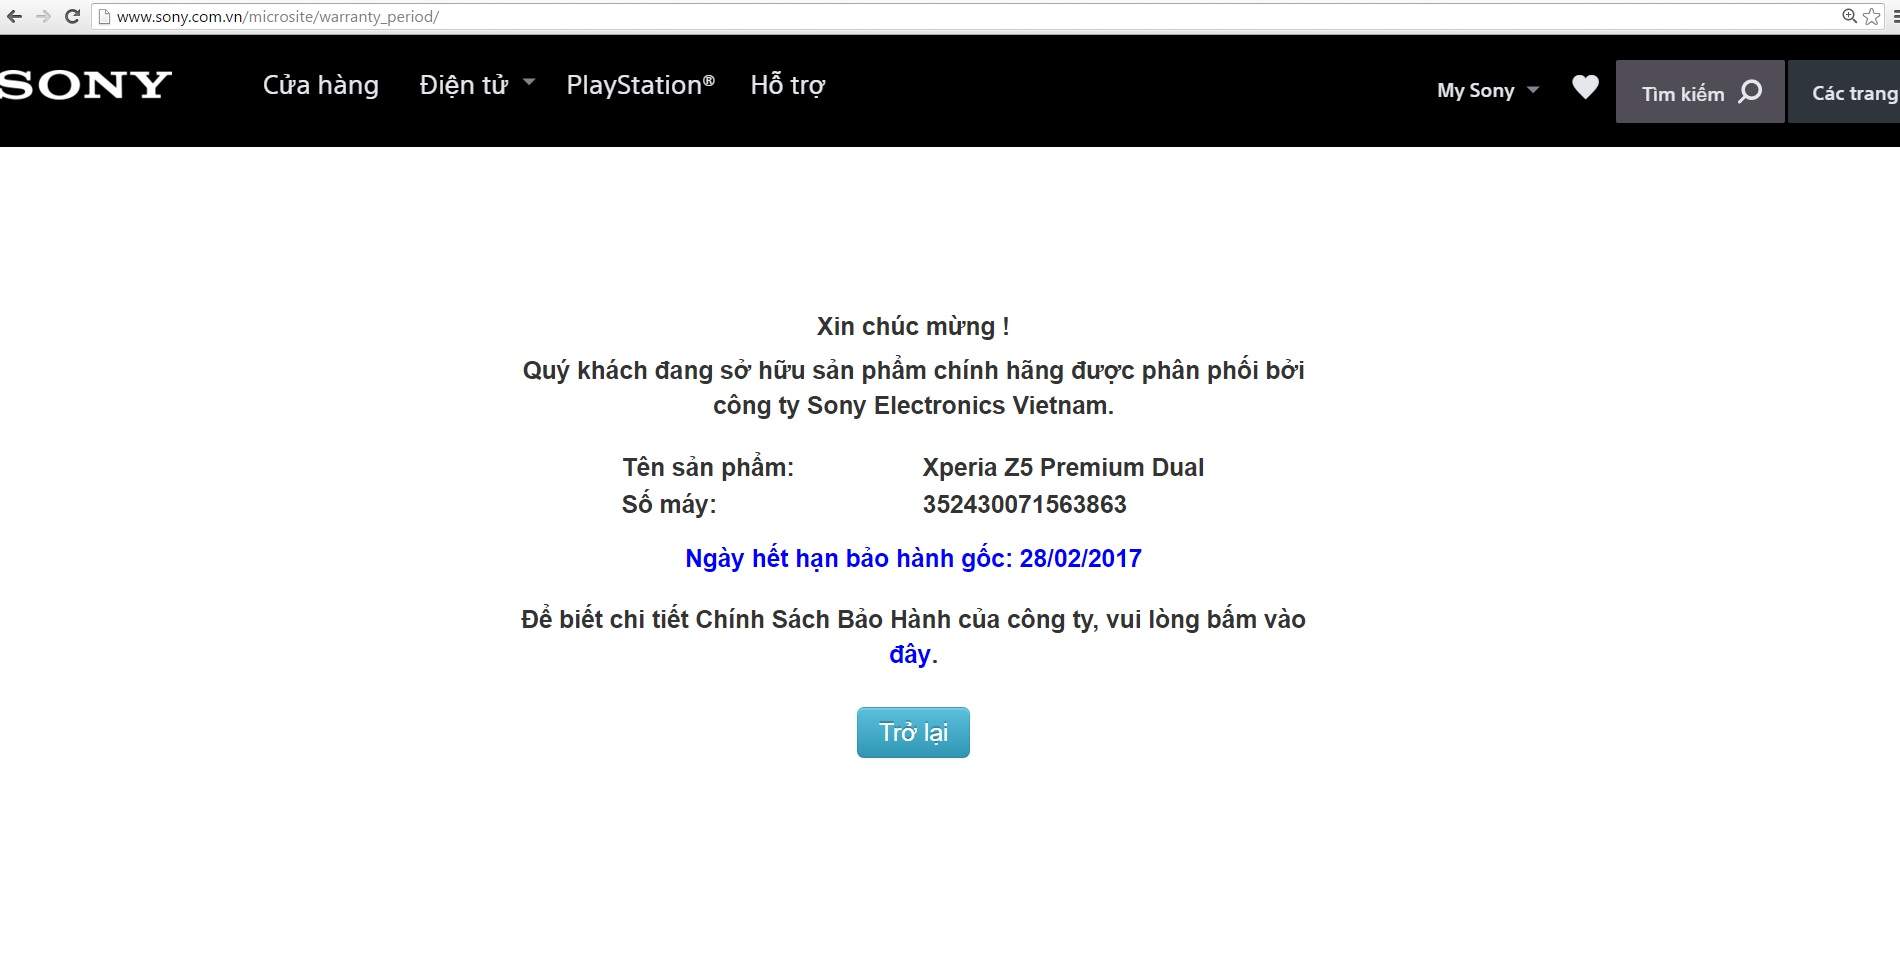Screen dimensions: 1900x960
Task: Click the warranty expiry date 28/02/2017
Action: click(1081, 558)
